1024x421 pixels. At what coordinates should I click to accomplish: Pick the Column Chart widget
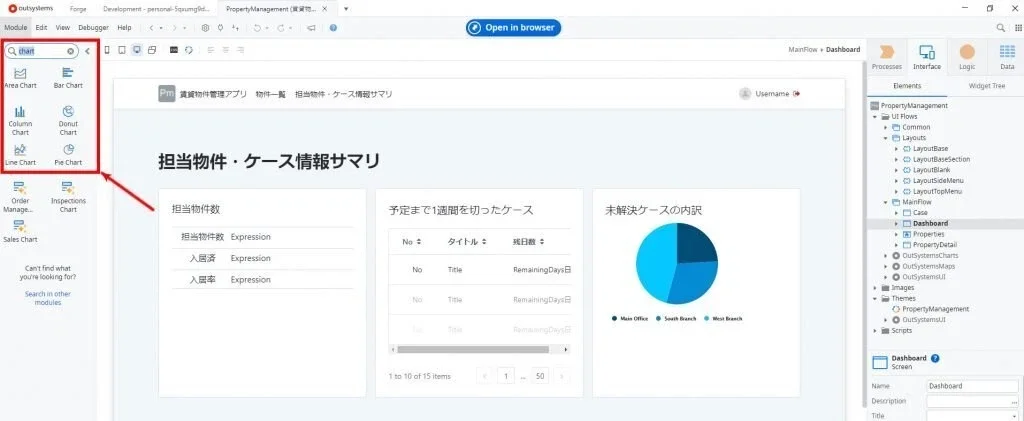[x=20, y=119]
